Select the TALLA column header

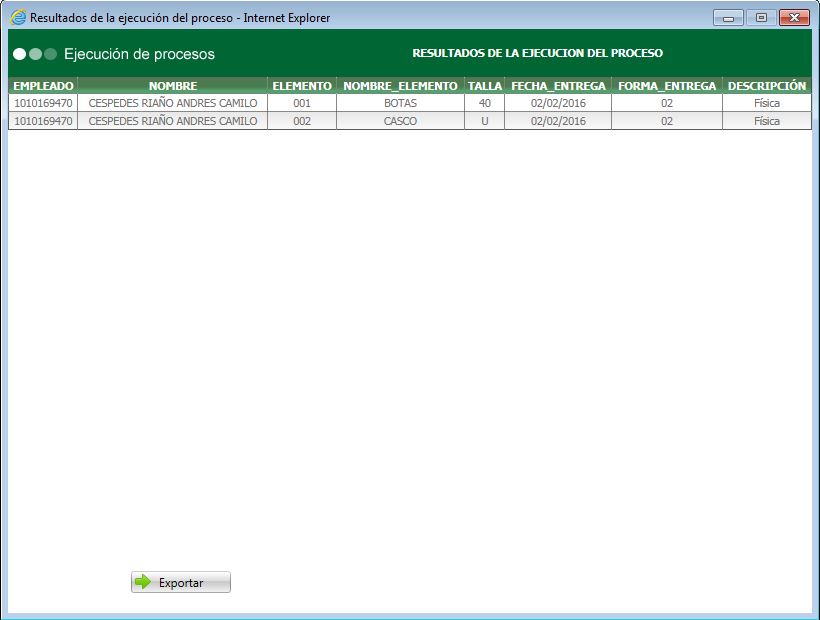[x=485, y=86]
